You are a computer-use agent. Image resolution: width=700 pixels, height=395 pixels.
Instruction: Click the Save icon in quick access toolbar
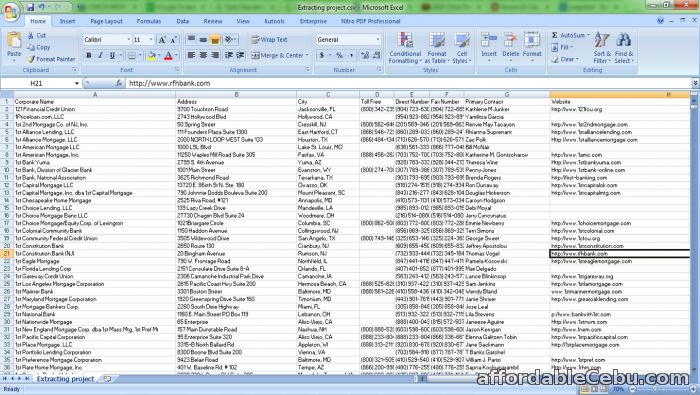30,7
